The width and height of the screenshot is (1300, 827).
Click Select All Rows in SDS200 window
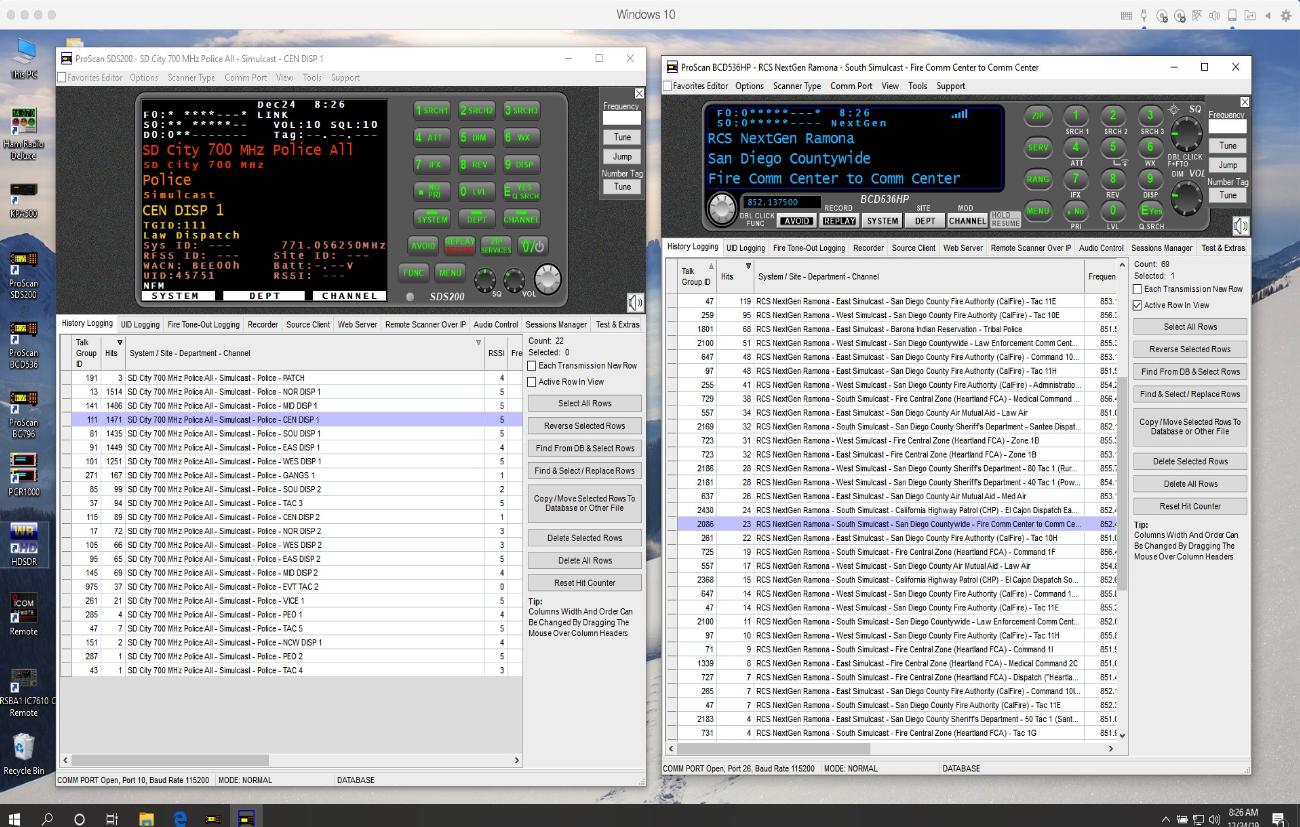pyautogui.click(x=585, y=403)
